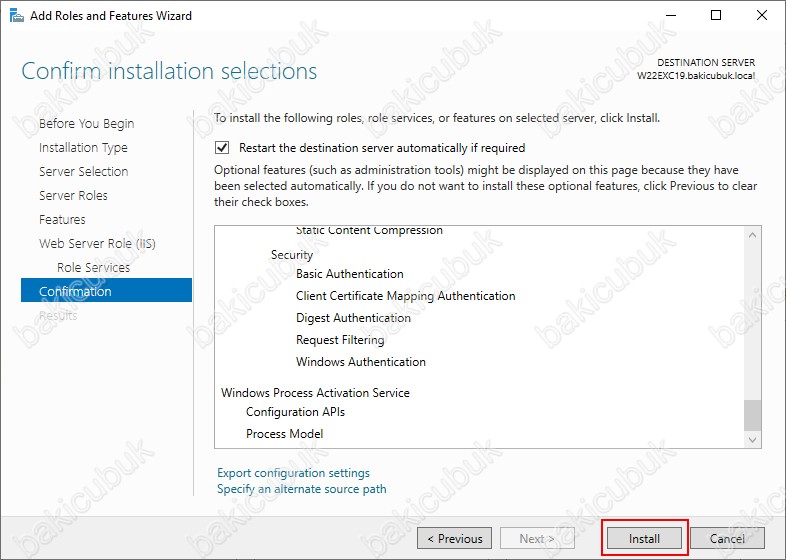Open the Web Server Role (IIS) step
Screen dimensions: 786x560
coord(97,244)
